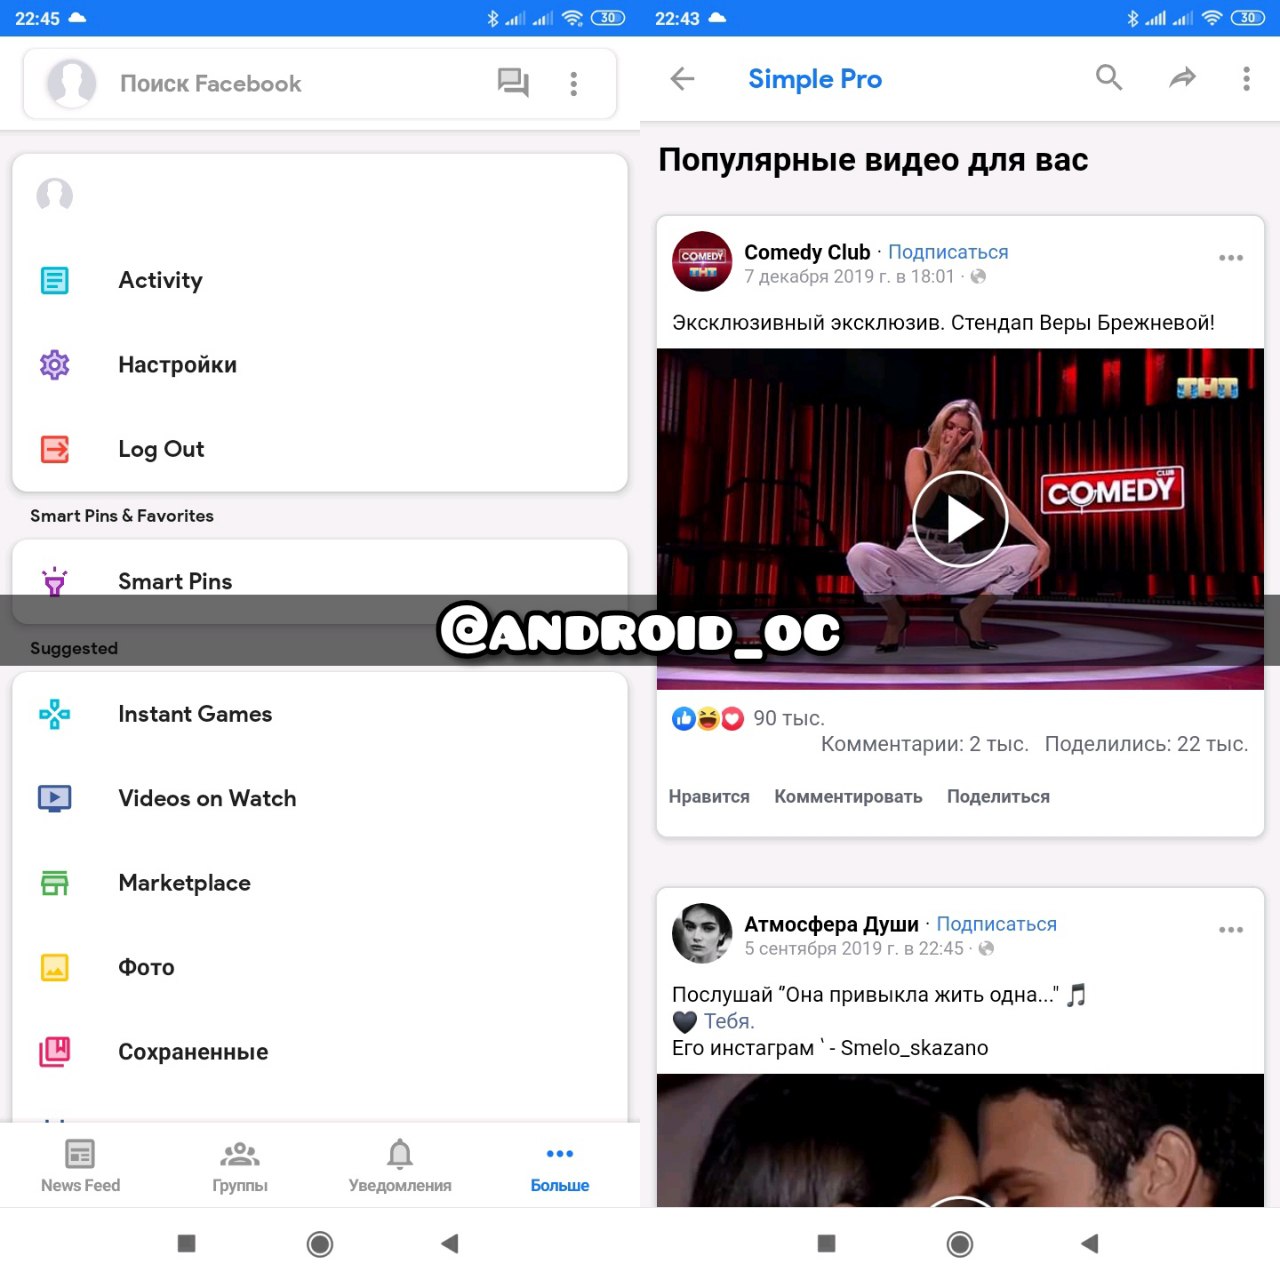Screen dimensions: 1280x1280
Task: Open Настройки menu entry
Action: pos(320,365)
